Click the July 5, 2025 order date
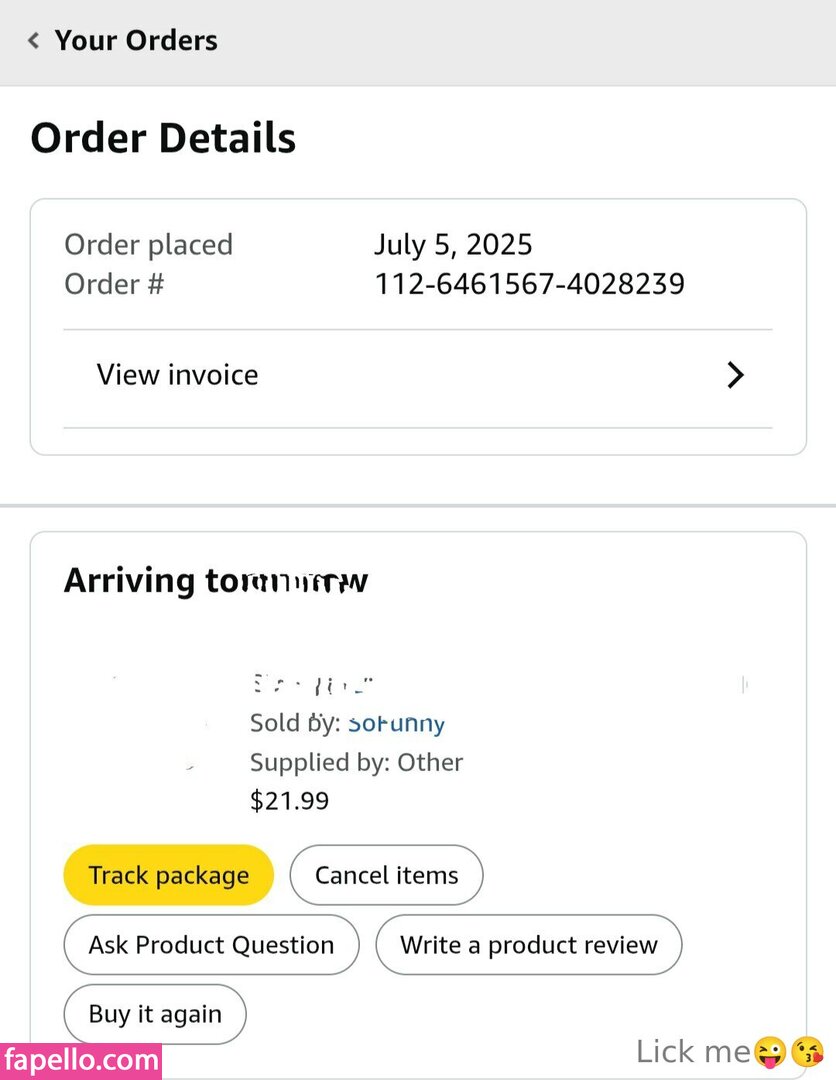Screen dimensions: 836x1080 [453, 244]
